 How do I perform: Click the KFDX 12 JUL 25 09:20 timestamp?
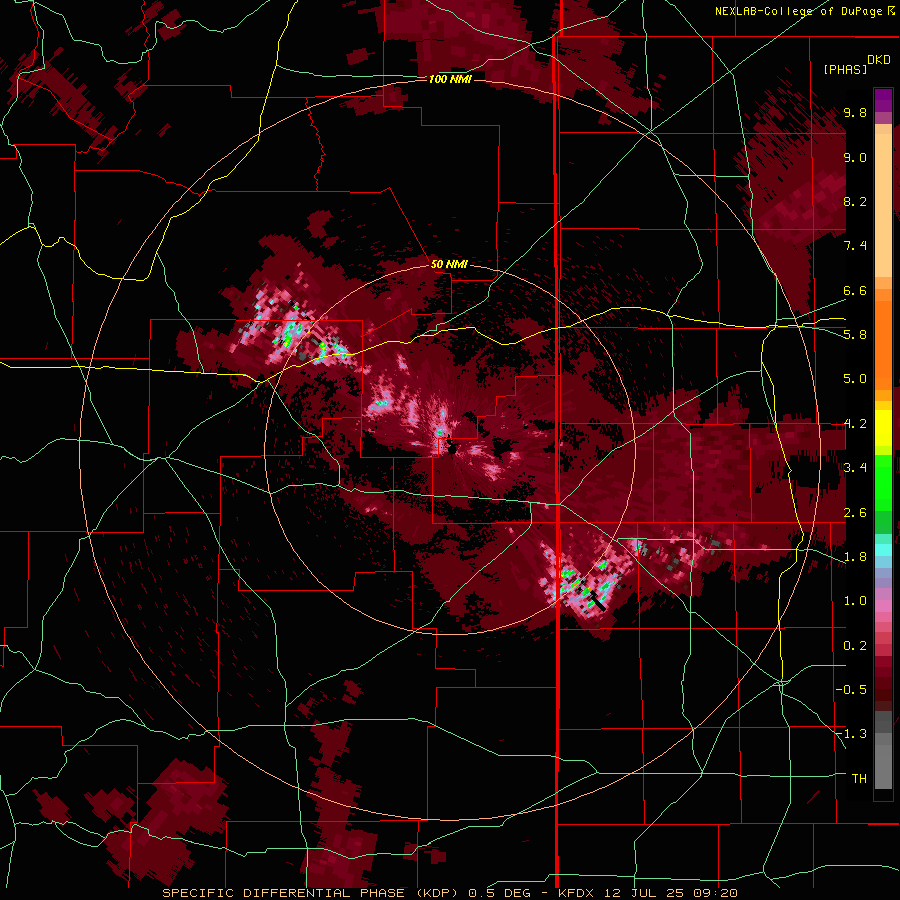click(647, 893)
